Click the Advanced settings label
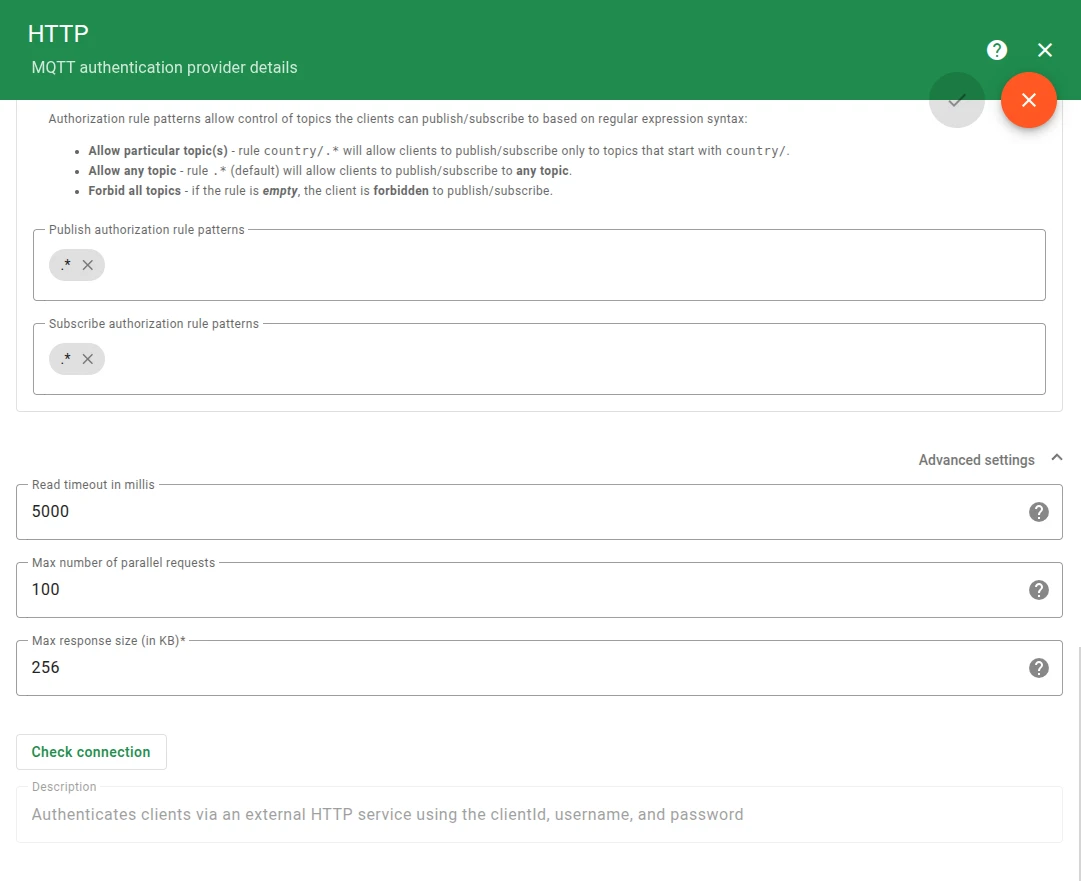1081x881 pixels. pyautogui.click(x=976, y=460)
